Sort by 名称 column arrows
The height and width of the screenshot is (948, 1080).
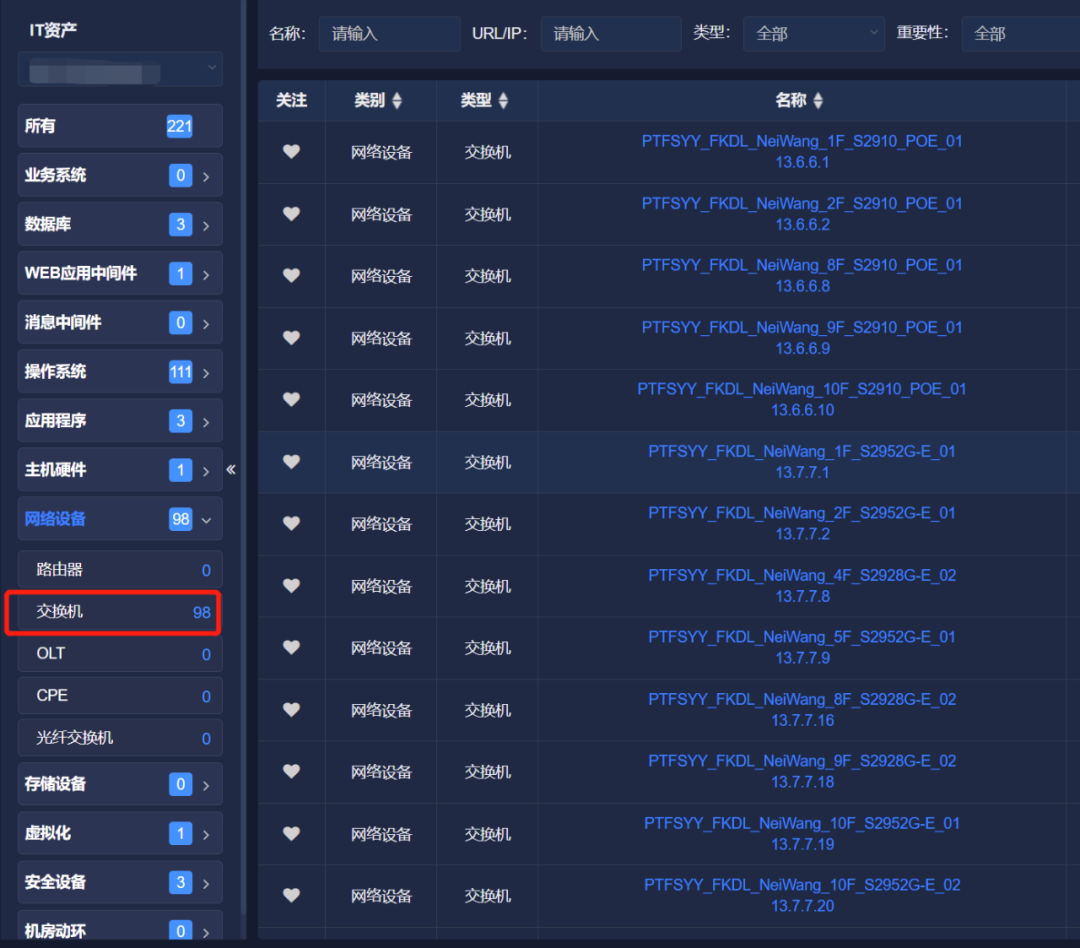tap(818, 101)
